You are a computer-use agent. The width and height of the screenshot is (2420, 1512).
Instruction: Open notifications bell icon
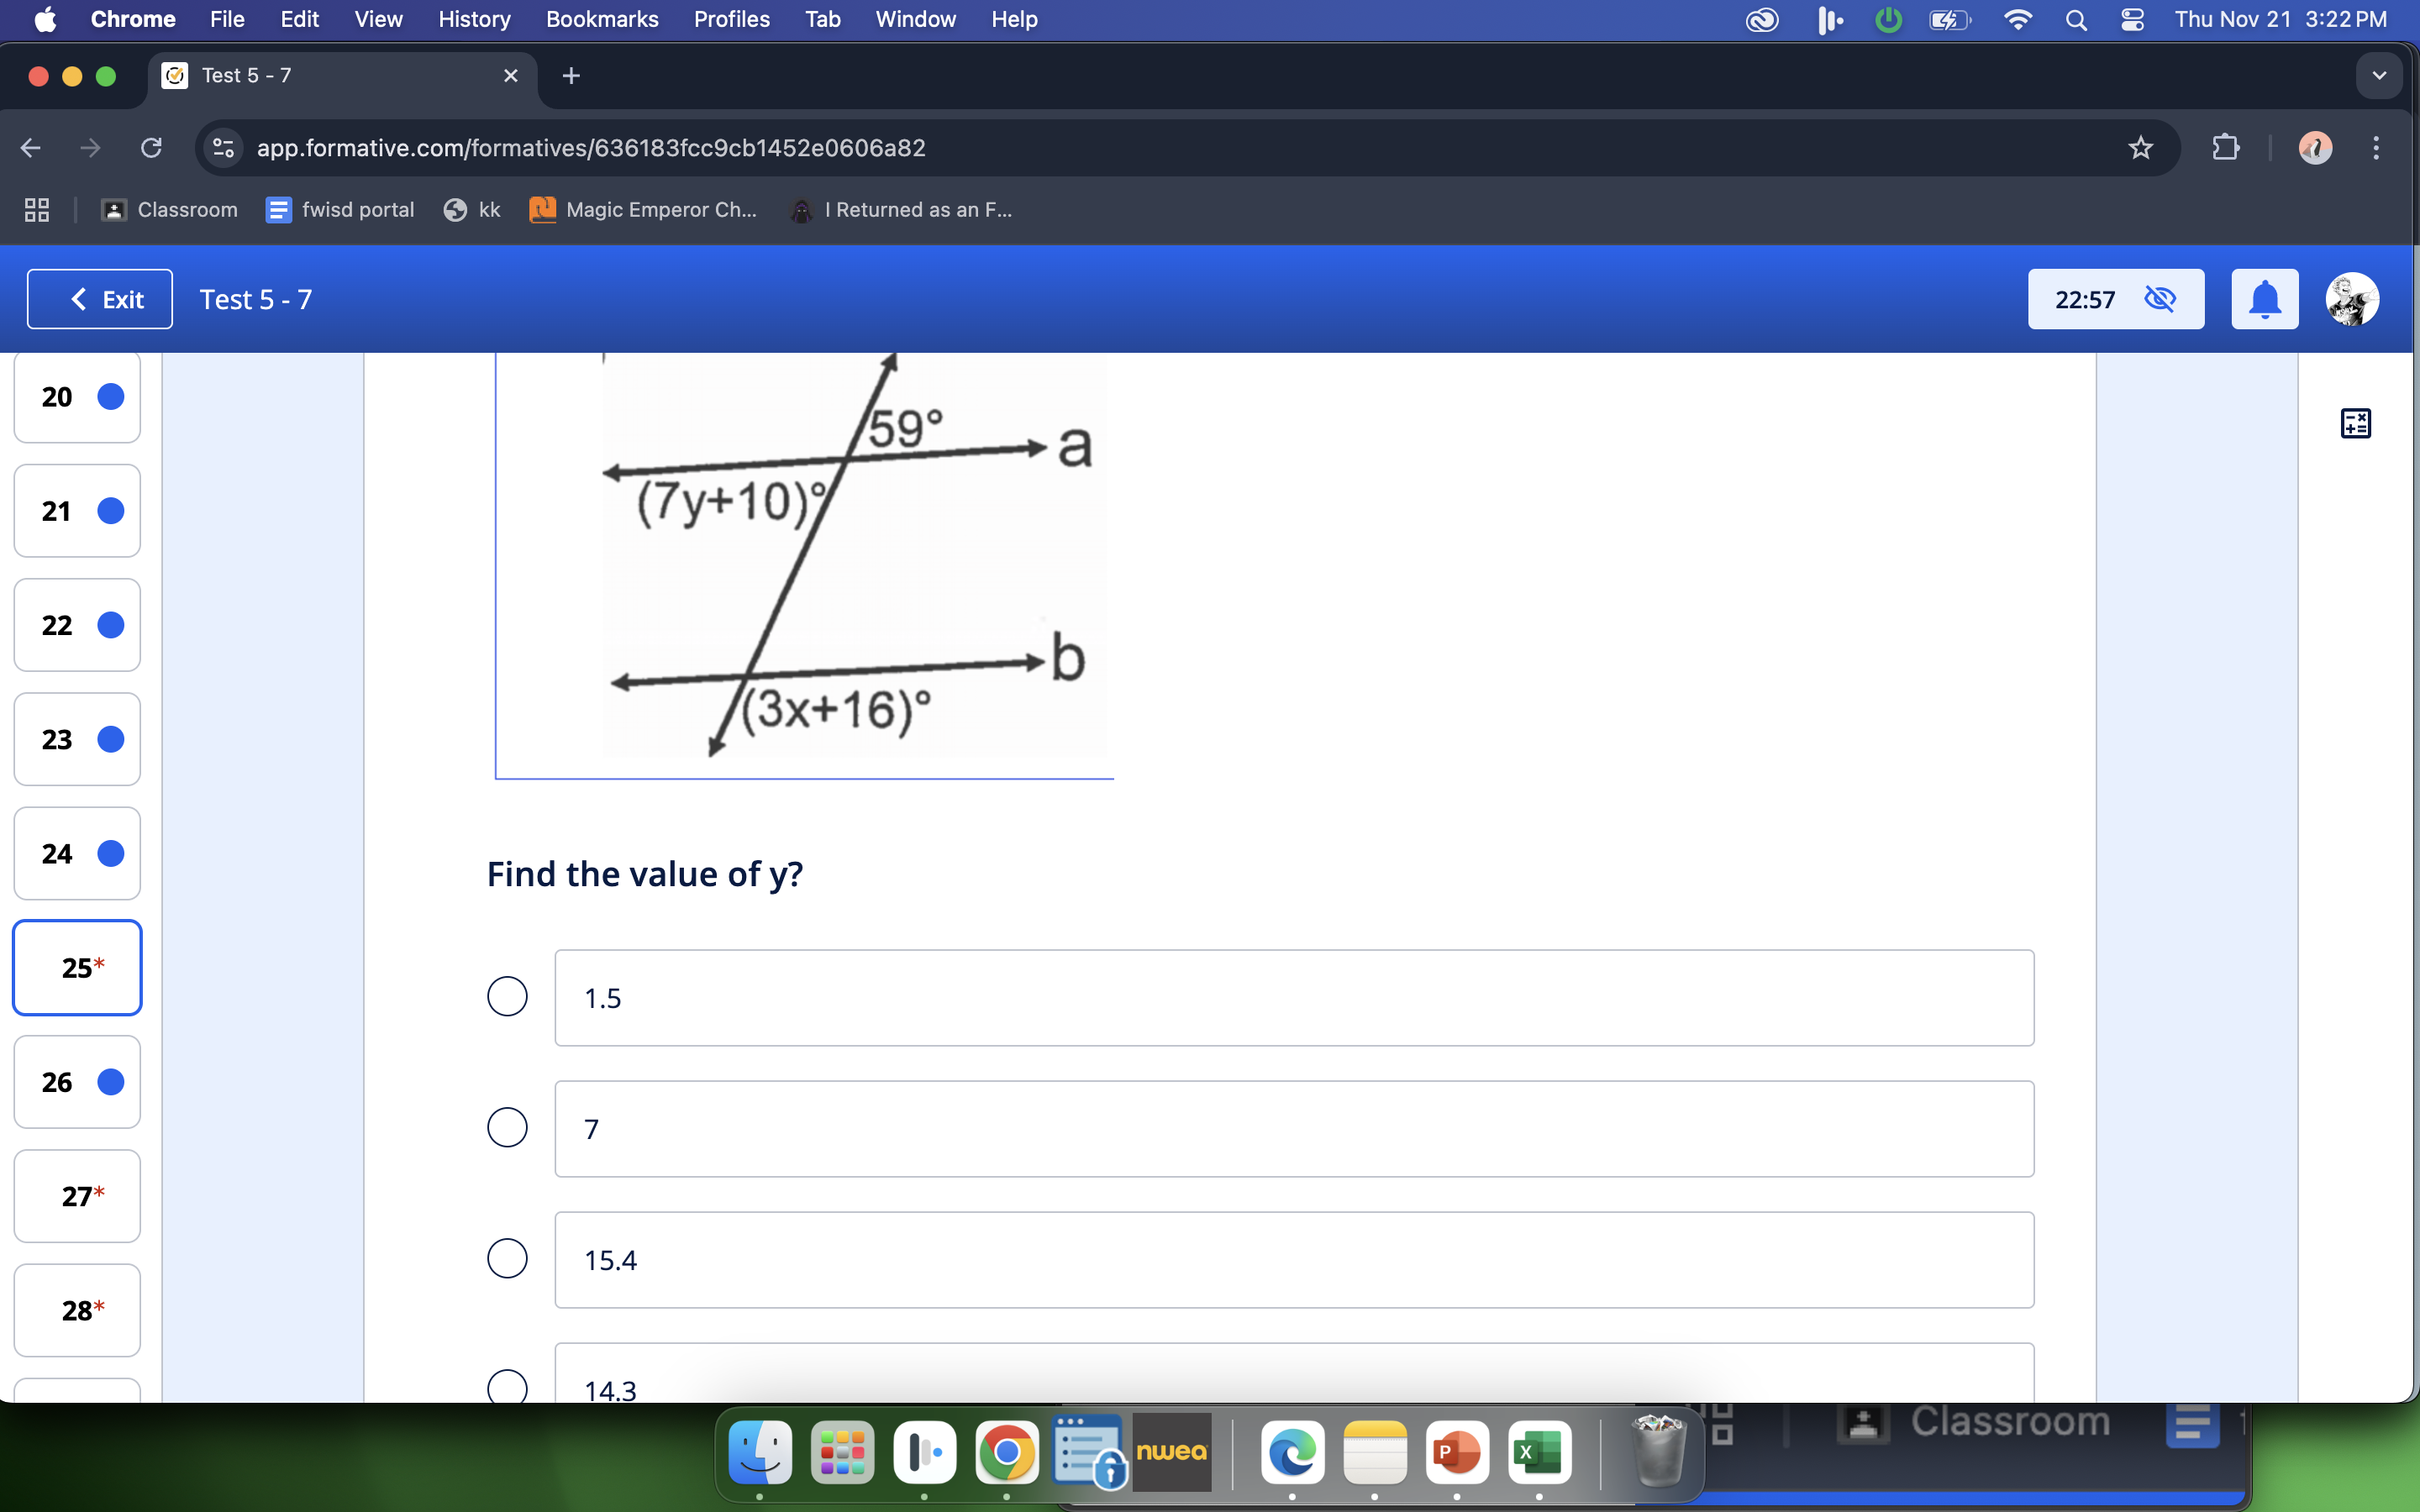pos(2264,299)
